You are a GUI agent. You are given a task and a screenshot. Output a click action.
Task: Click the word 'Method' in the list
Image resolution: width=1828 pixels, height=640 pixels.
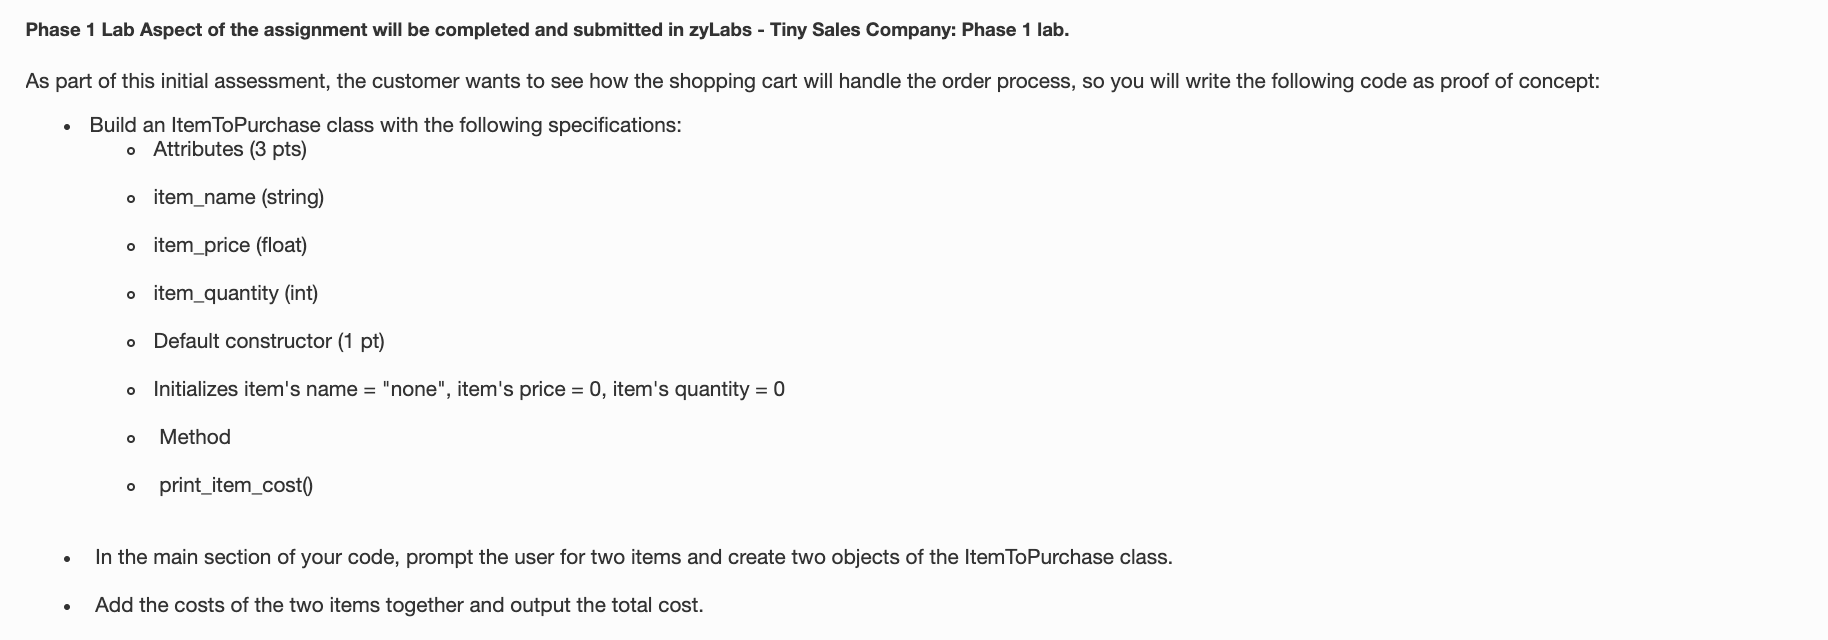pyautogui.click(x=195, y=437)
